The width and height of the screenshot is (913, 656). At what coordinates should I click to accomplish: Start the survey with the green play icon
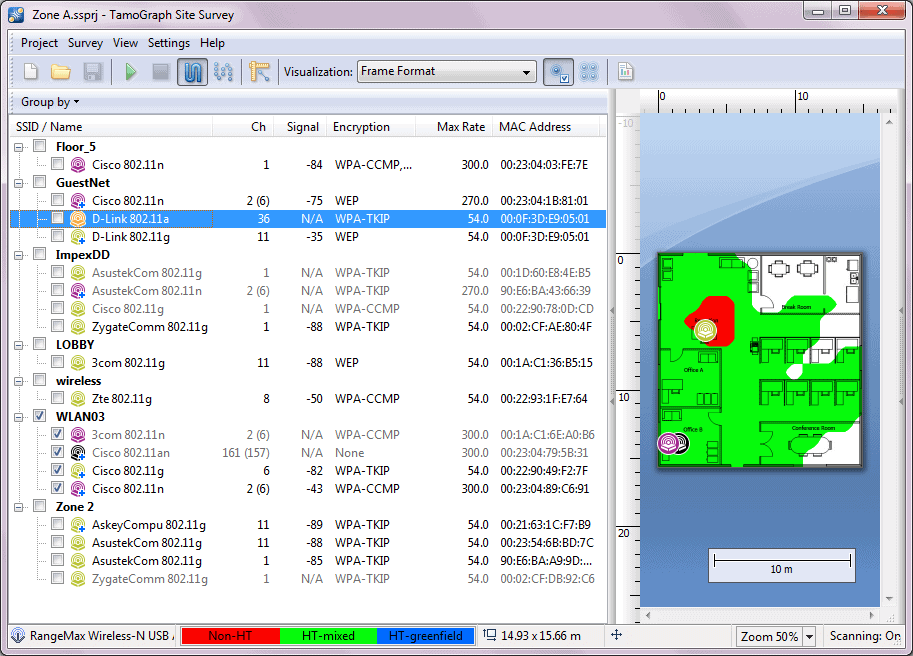(x=131, y=72)
